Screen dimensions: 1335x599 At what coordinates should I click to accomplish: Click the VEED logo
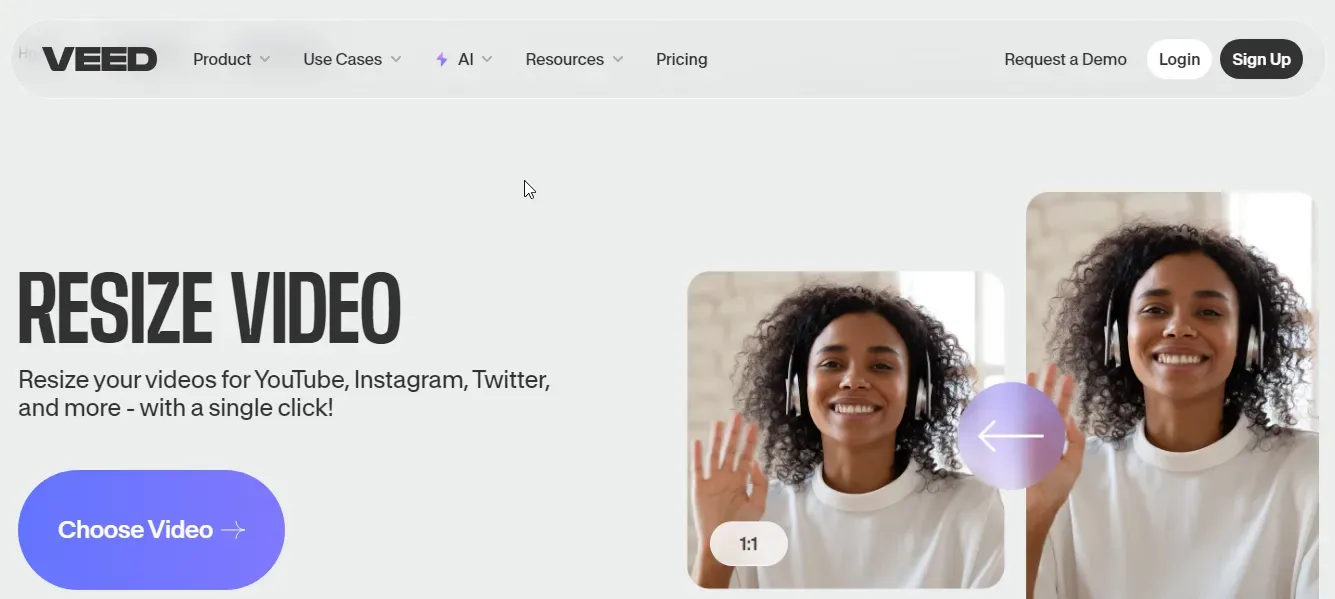99,59
